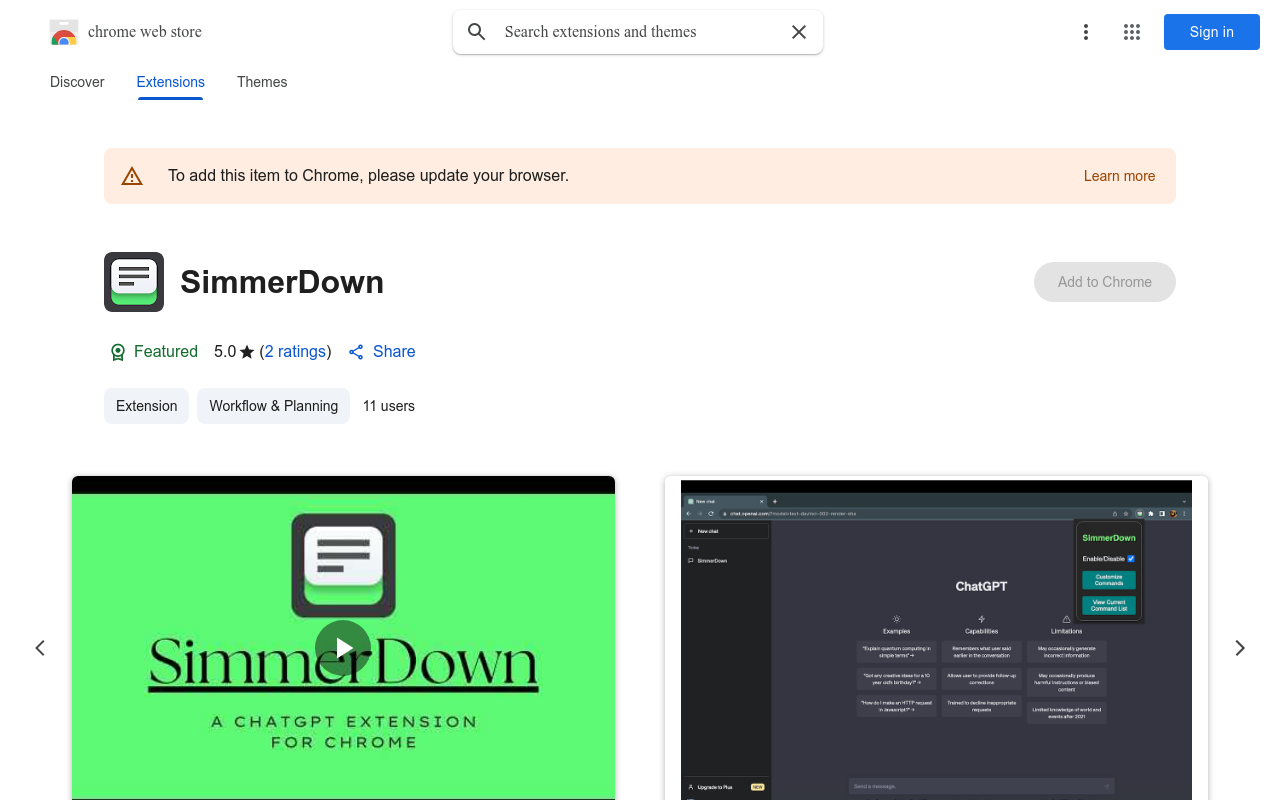Viewport: 1280px width, 800px height.
Task: Select the Workflow & Planning category chip
Action: tap(273, 406)
